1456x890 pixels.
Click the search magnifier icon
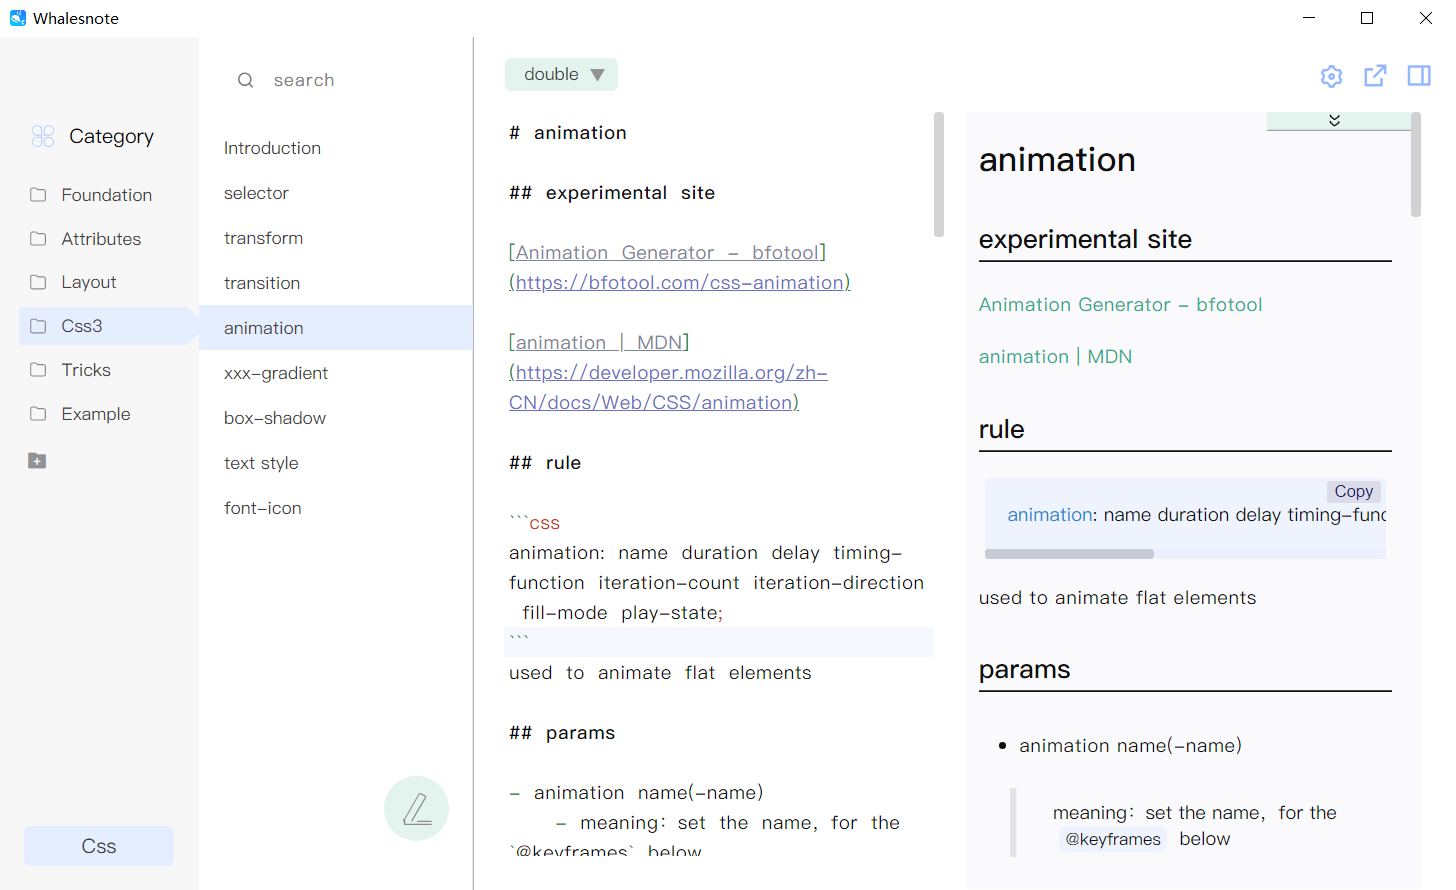click(x=245, y=79)
